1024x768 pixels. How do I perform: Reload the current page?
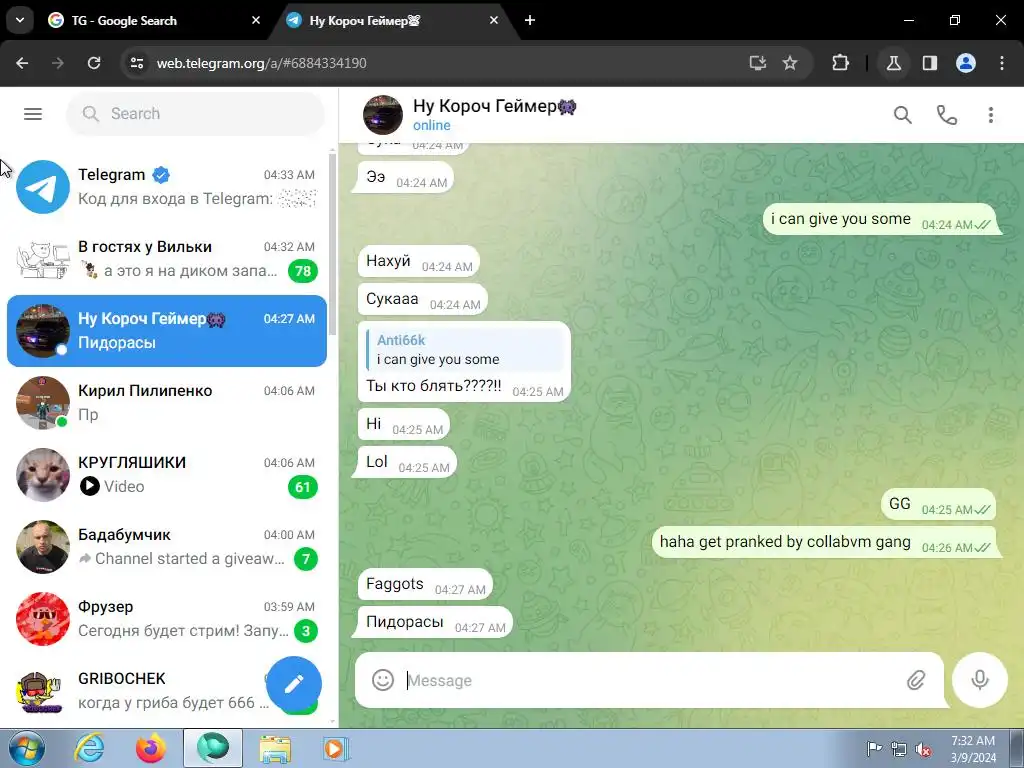tap(94, 63)
